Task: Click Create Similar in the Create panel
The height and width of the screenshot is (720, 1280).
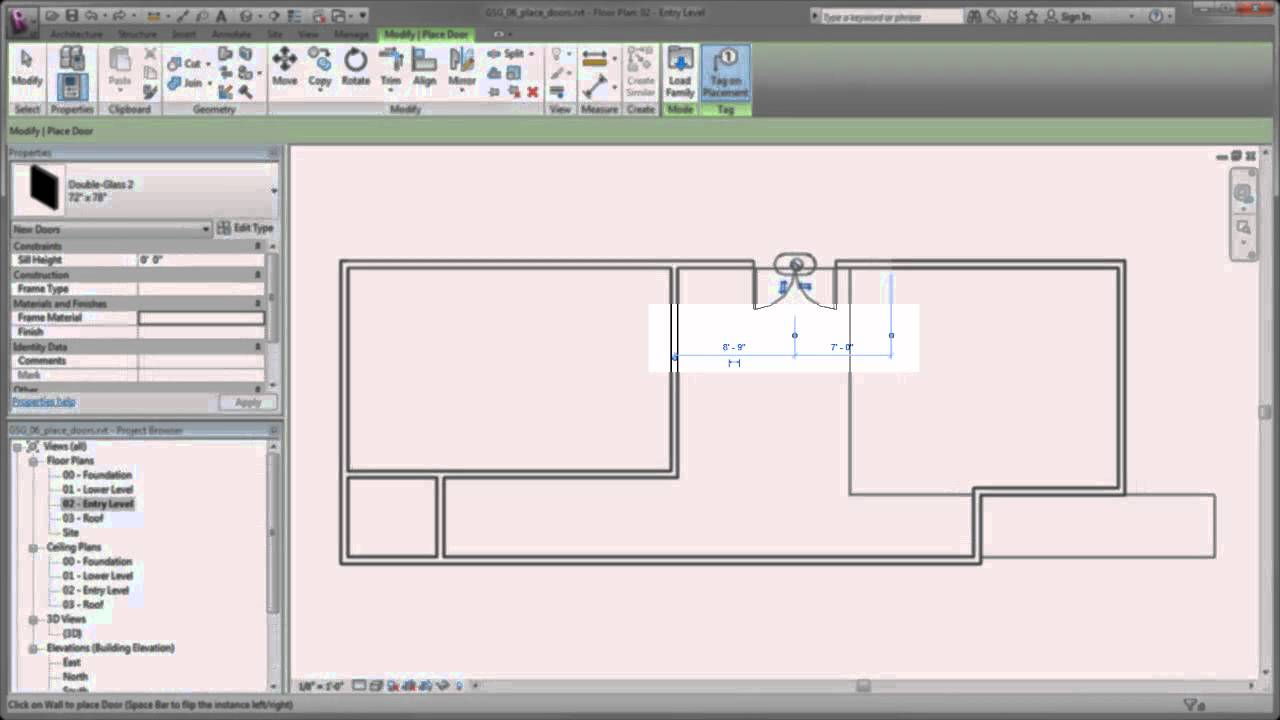Action: (640, 72)
